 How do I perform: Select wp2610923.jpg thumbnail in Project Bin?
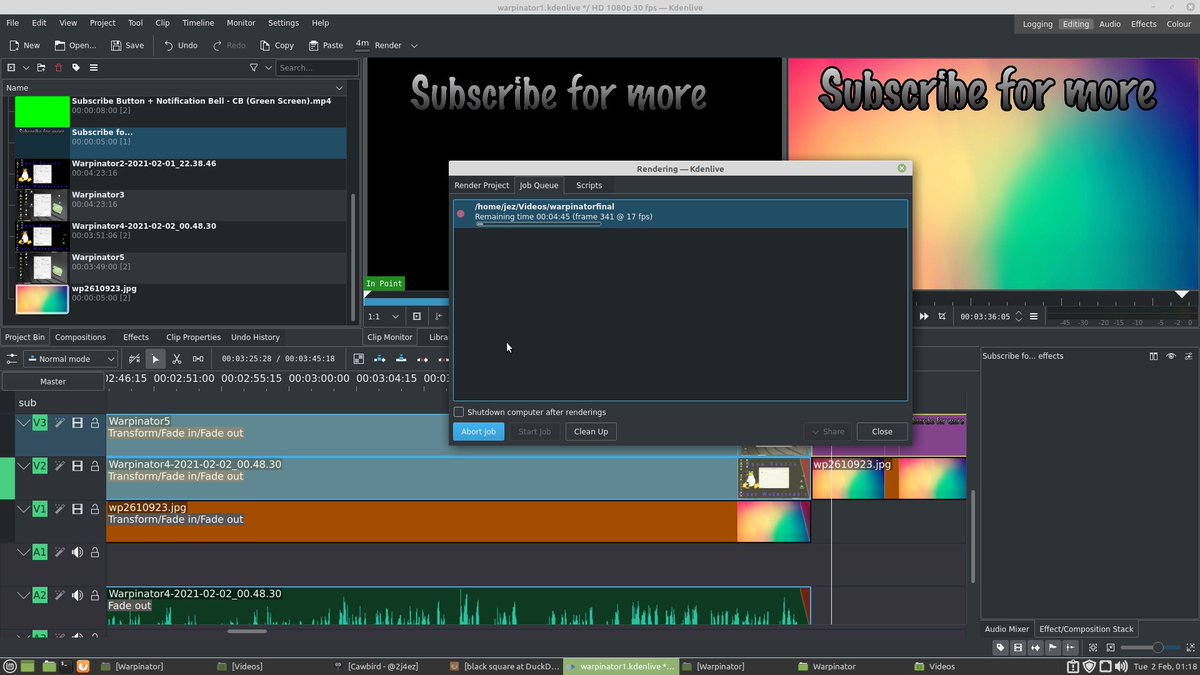(42, 299)
